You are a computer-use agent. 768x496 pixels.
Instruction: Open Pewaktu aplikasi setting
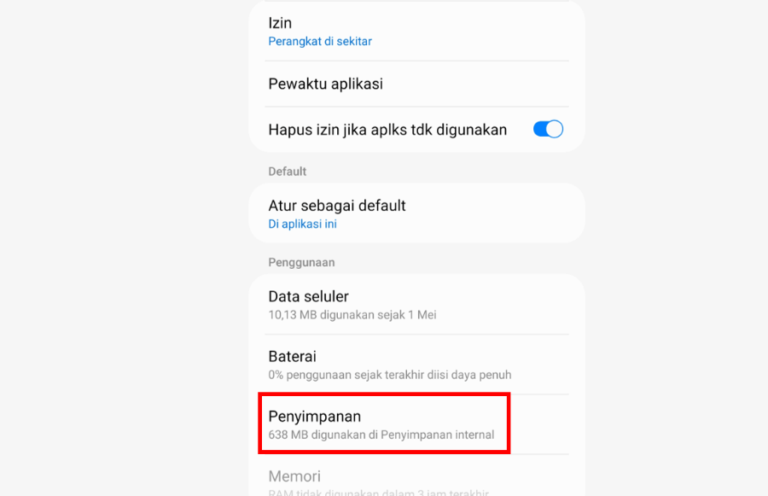[416, 84]
